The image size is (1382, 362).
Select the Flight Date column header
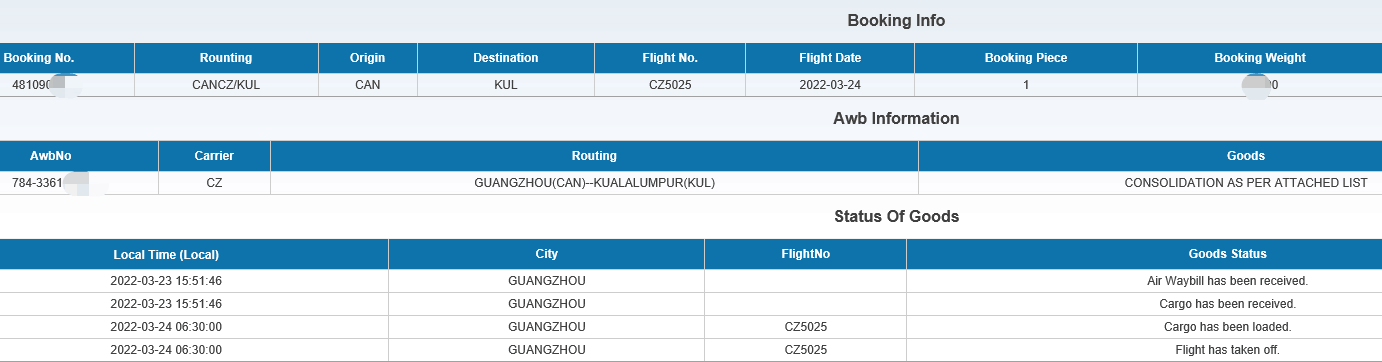(x=830, y=58)
